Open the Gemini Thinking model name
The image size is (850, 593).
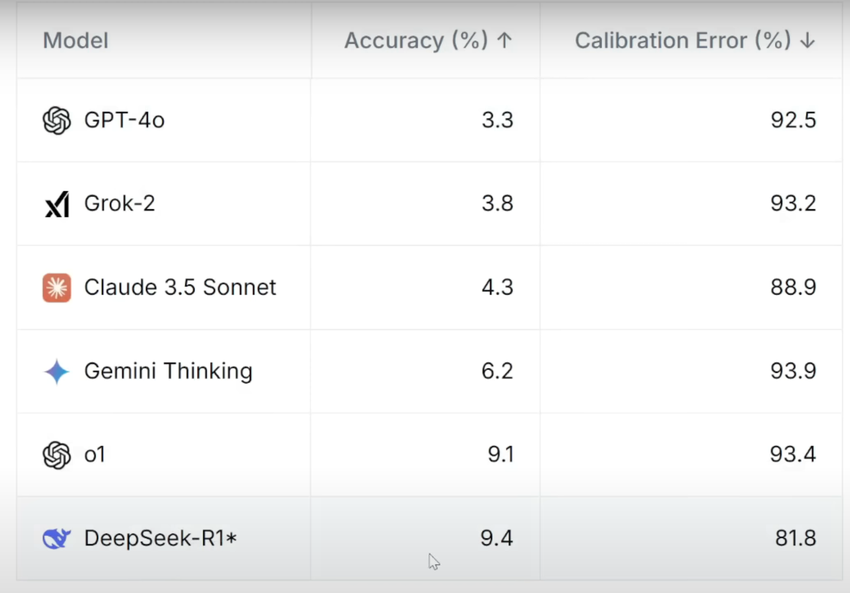168,372
